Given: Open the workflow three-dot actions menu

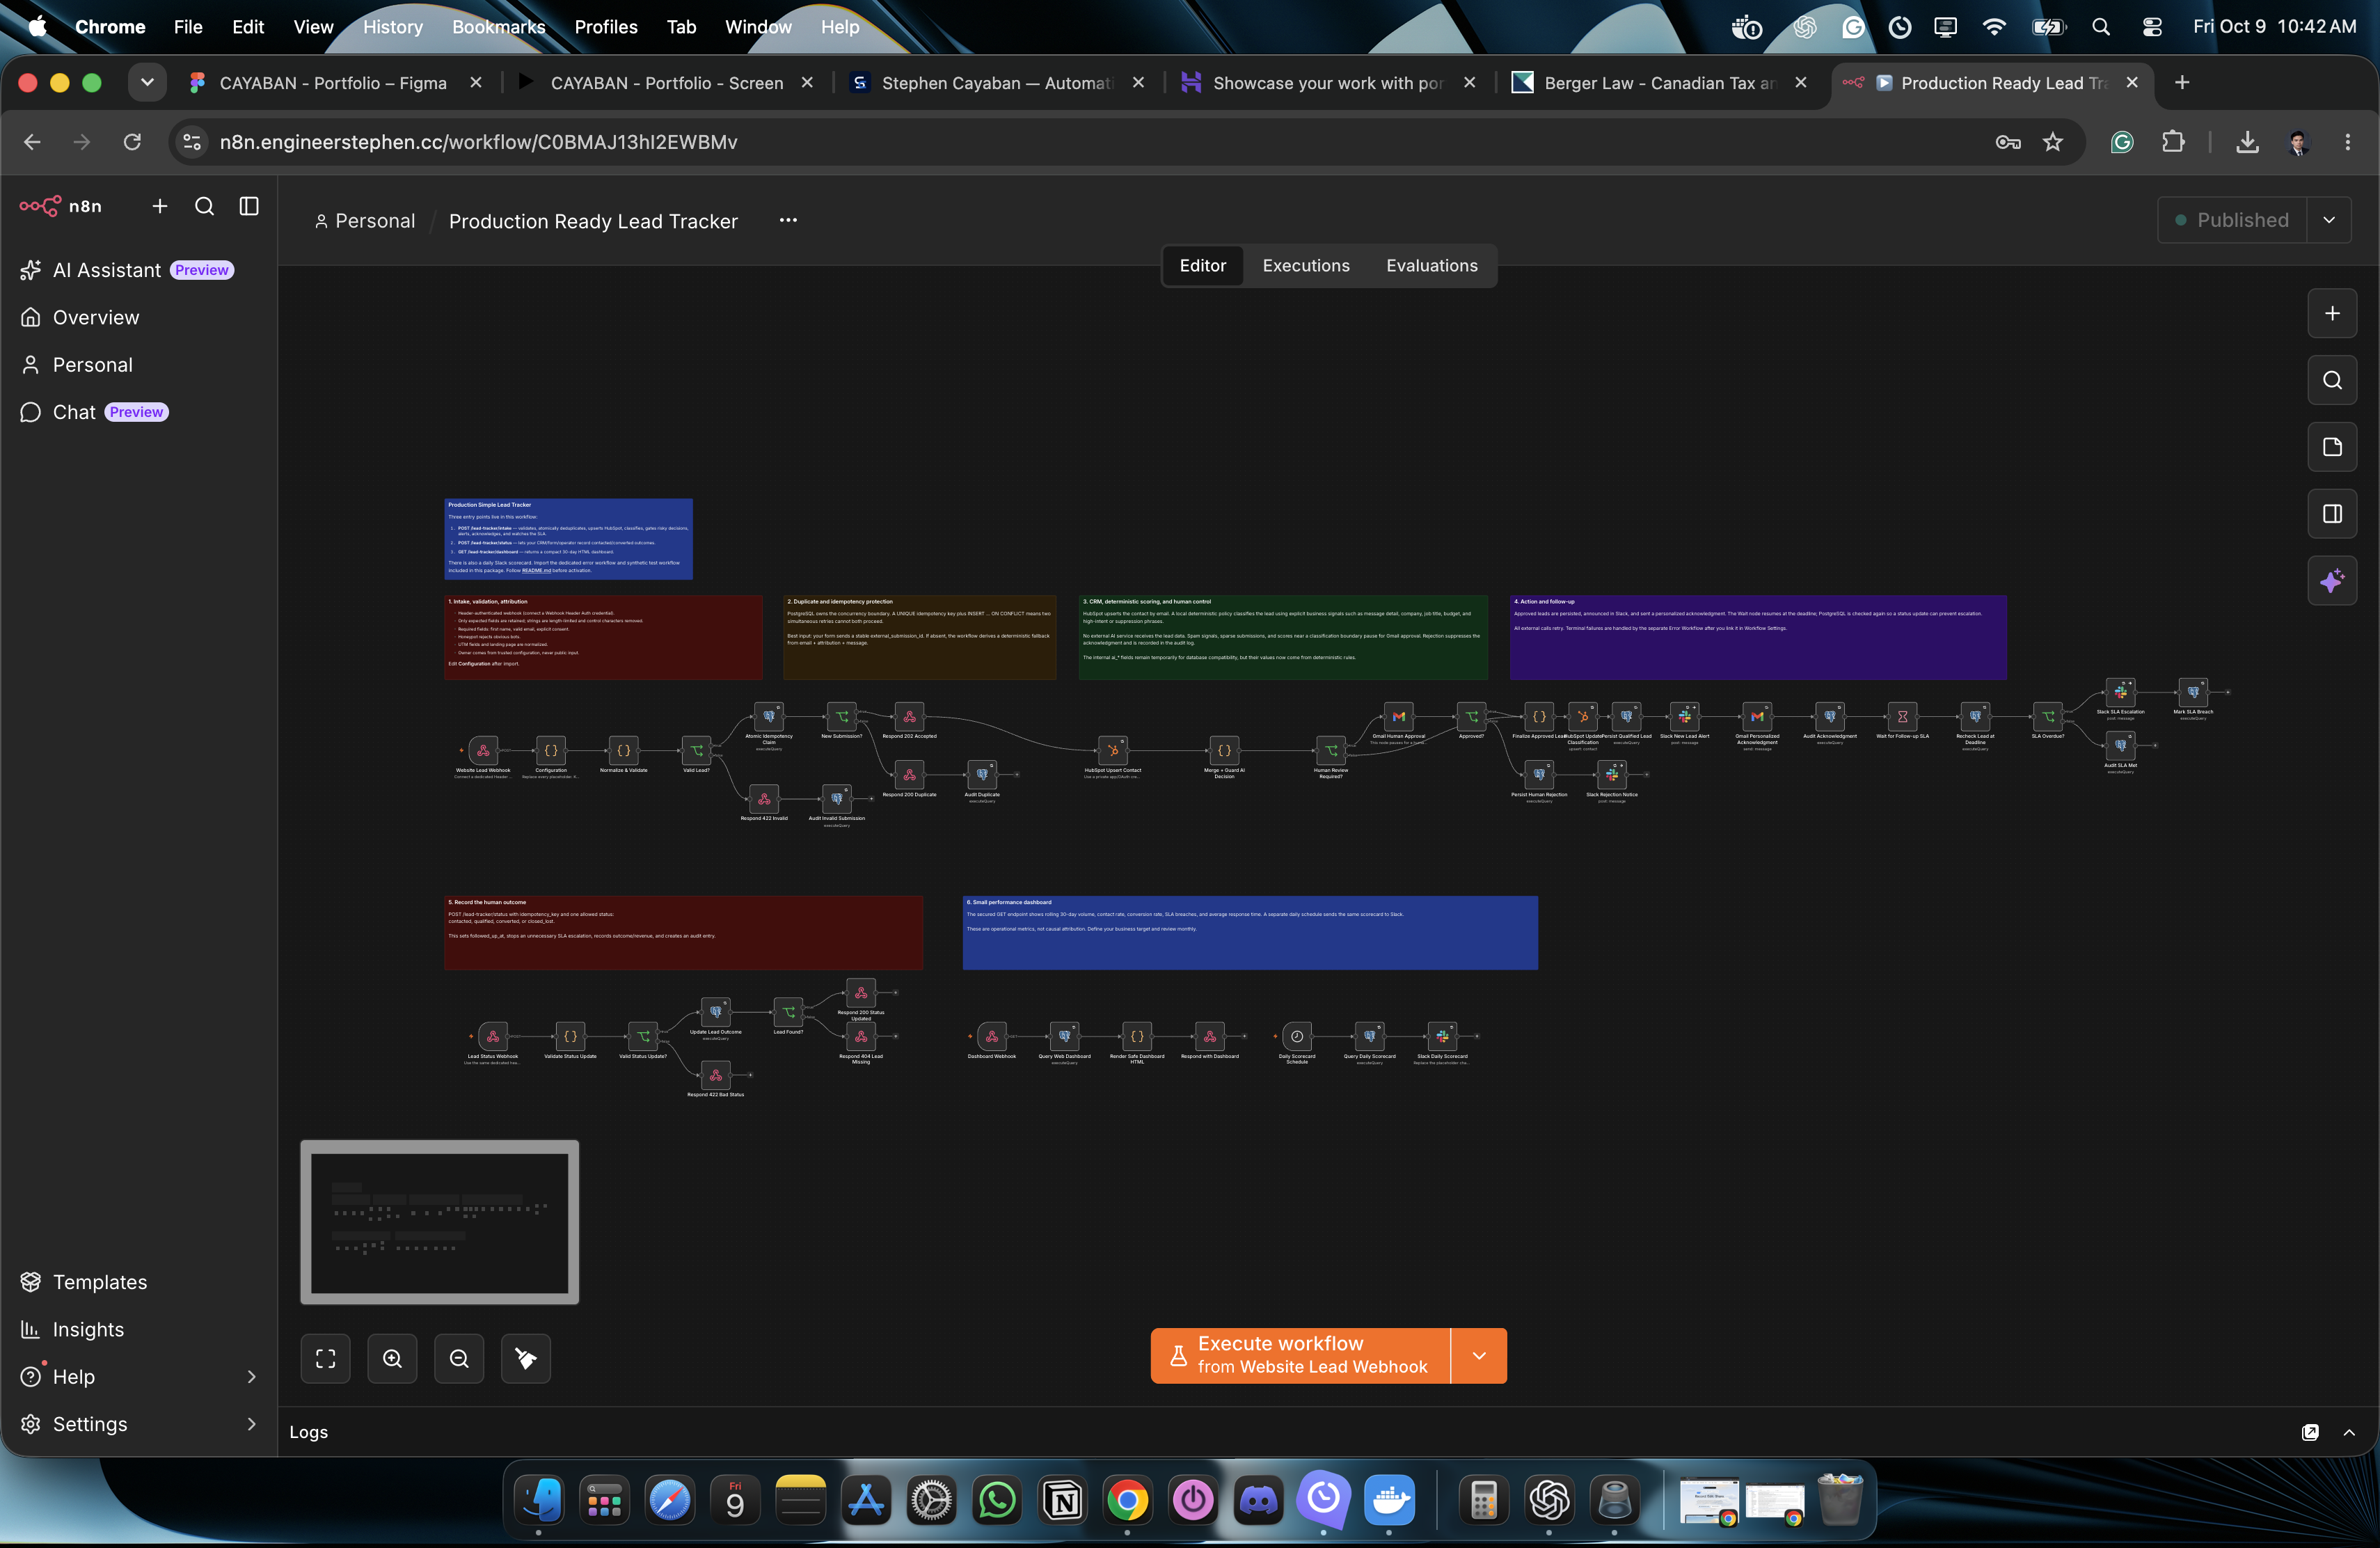Looking at the screenshot, I should (x=788, y=220).
